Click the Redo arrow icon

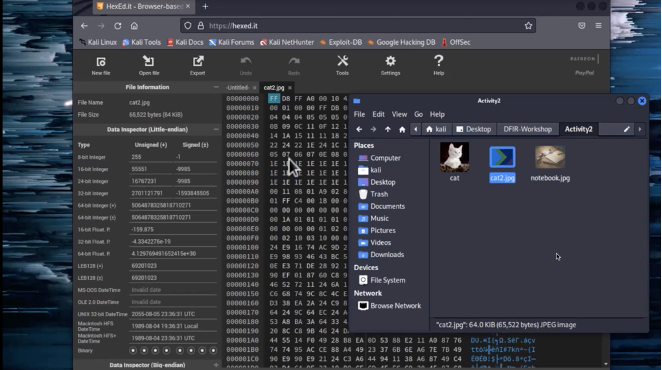pos(294,62)
